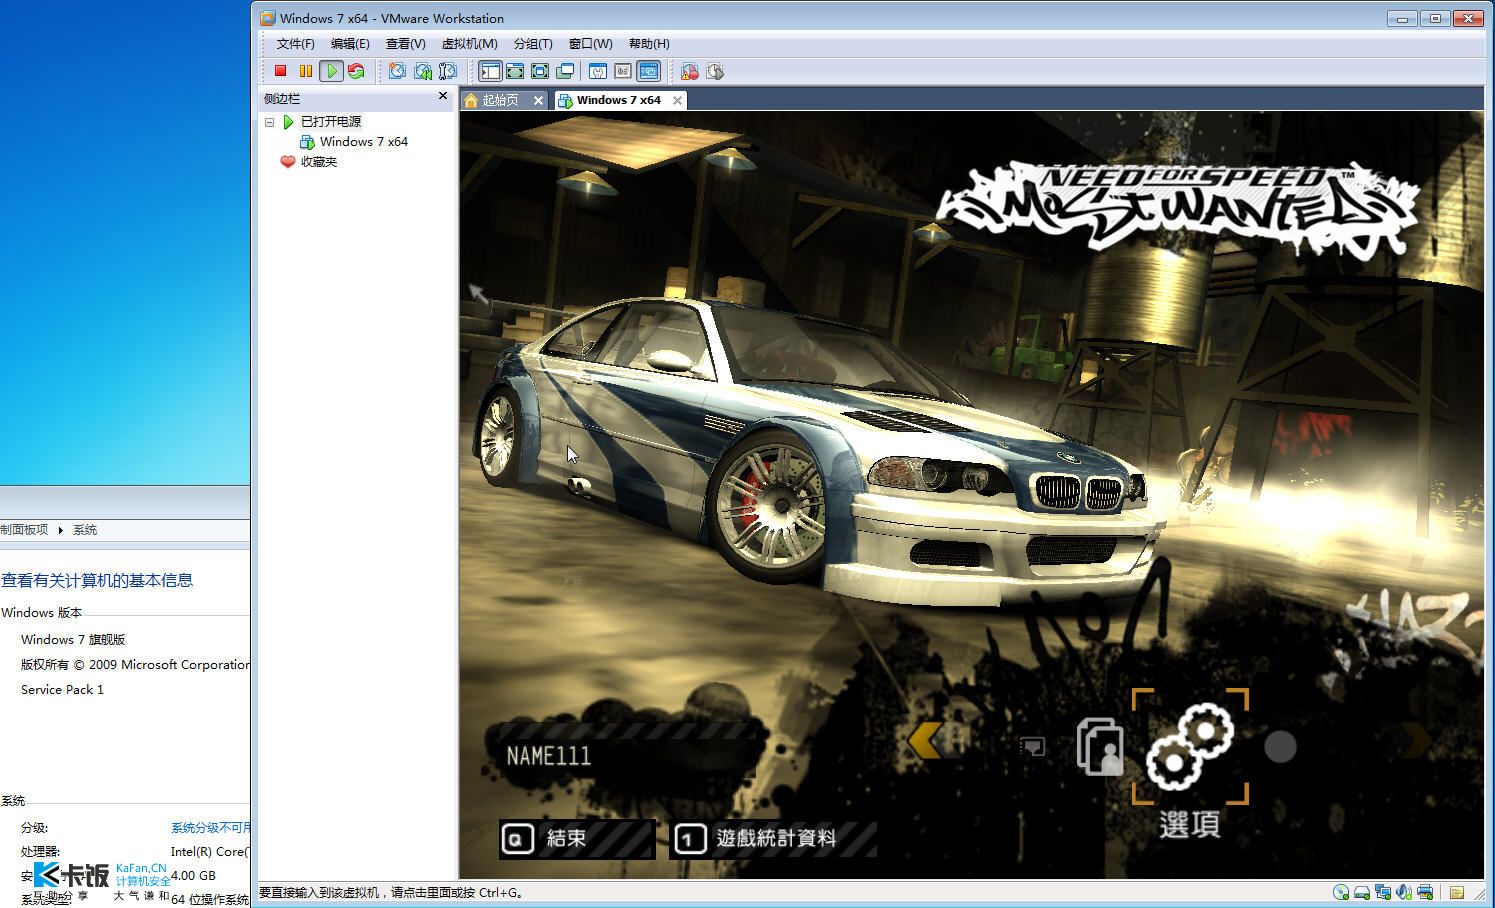Select 收藏夹 favorites in sidebar
Screen dimensions: 1495x908
pyautogui.click(x=318, y=162)
